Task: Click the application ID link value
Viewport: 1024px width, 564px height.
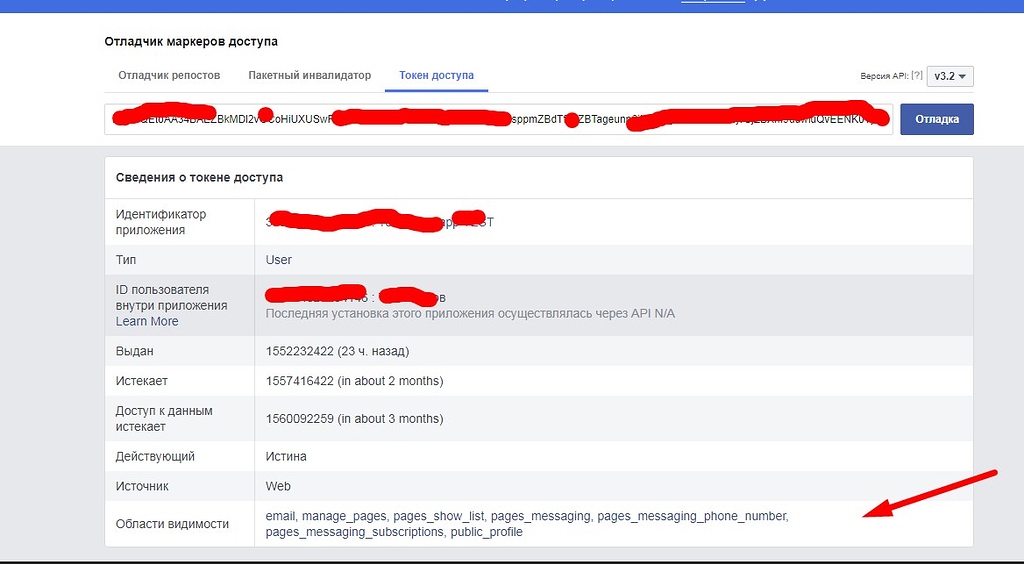Action: pos(380,221)
